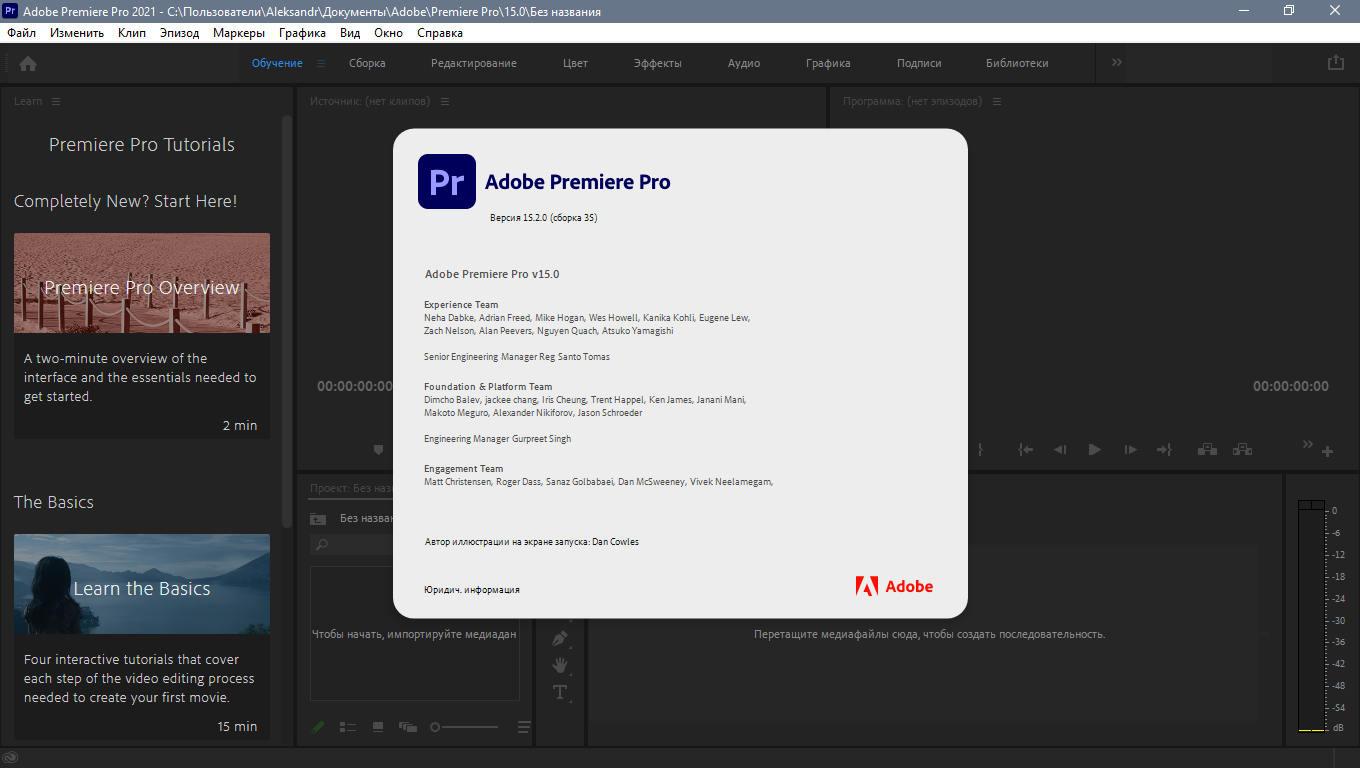Open the Button Editor plus icon

click(x=1327, y=452)
